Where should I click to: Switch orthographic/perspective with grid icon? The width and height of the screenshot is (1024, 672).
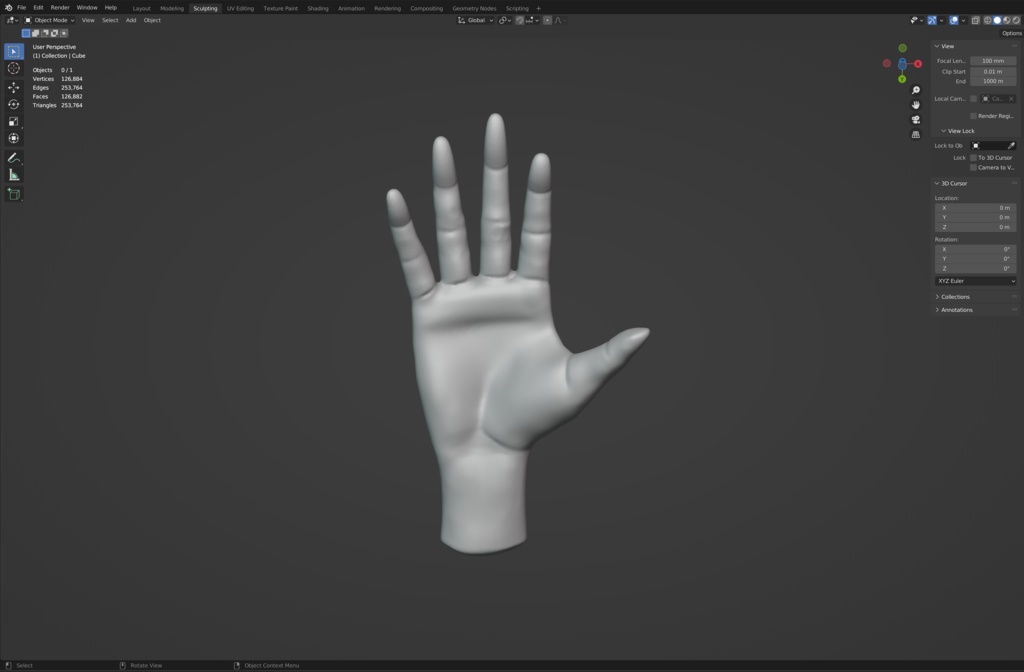click(x=916, y=135)
